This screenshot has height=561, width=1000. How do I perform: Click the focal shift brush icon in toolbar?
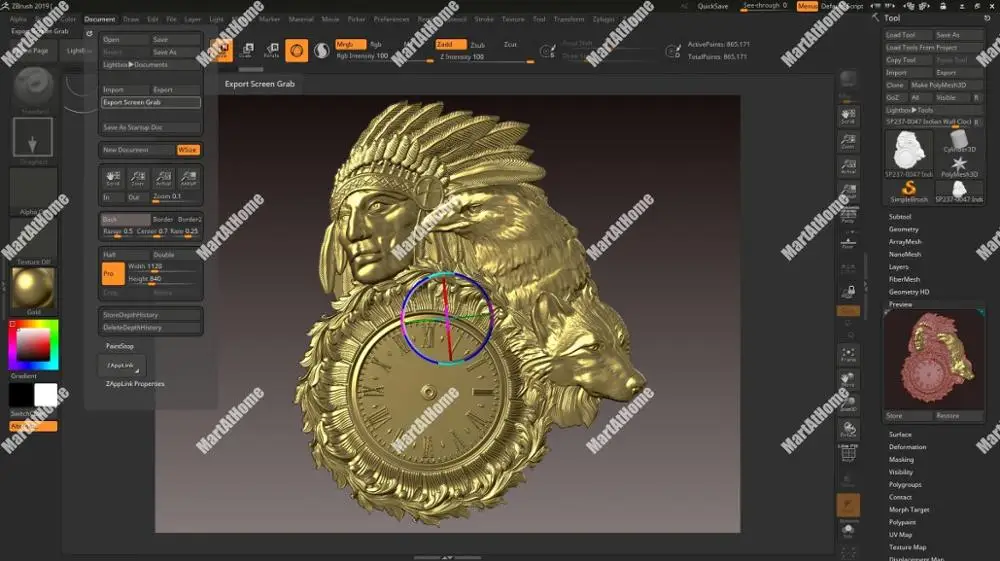547,51
